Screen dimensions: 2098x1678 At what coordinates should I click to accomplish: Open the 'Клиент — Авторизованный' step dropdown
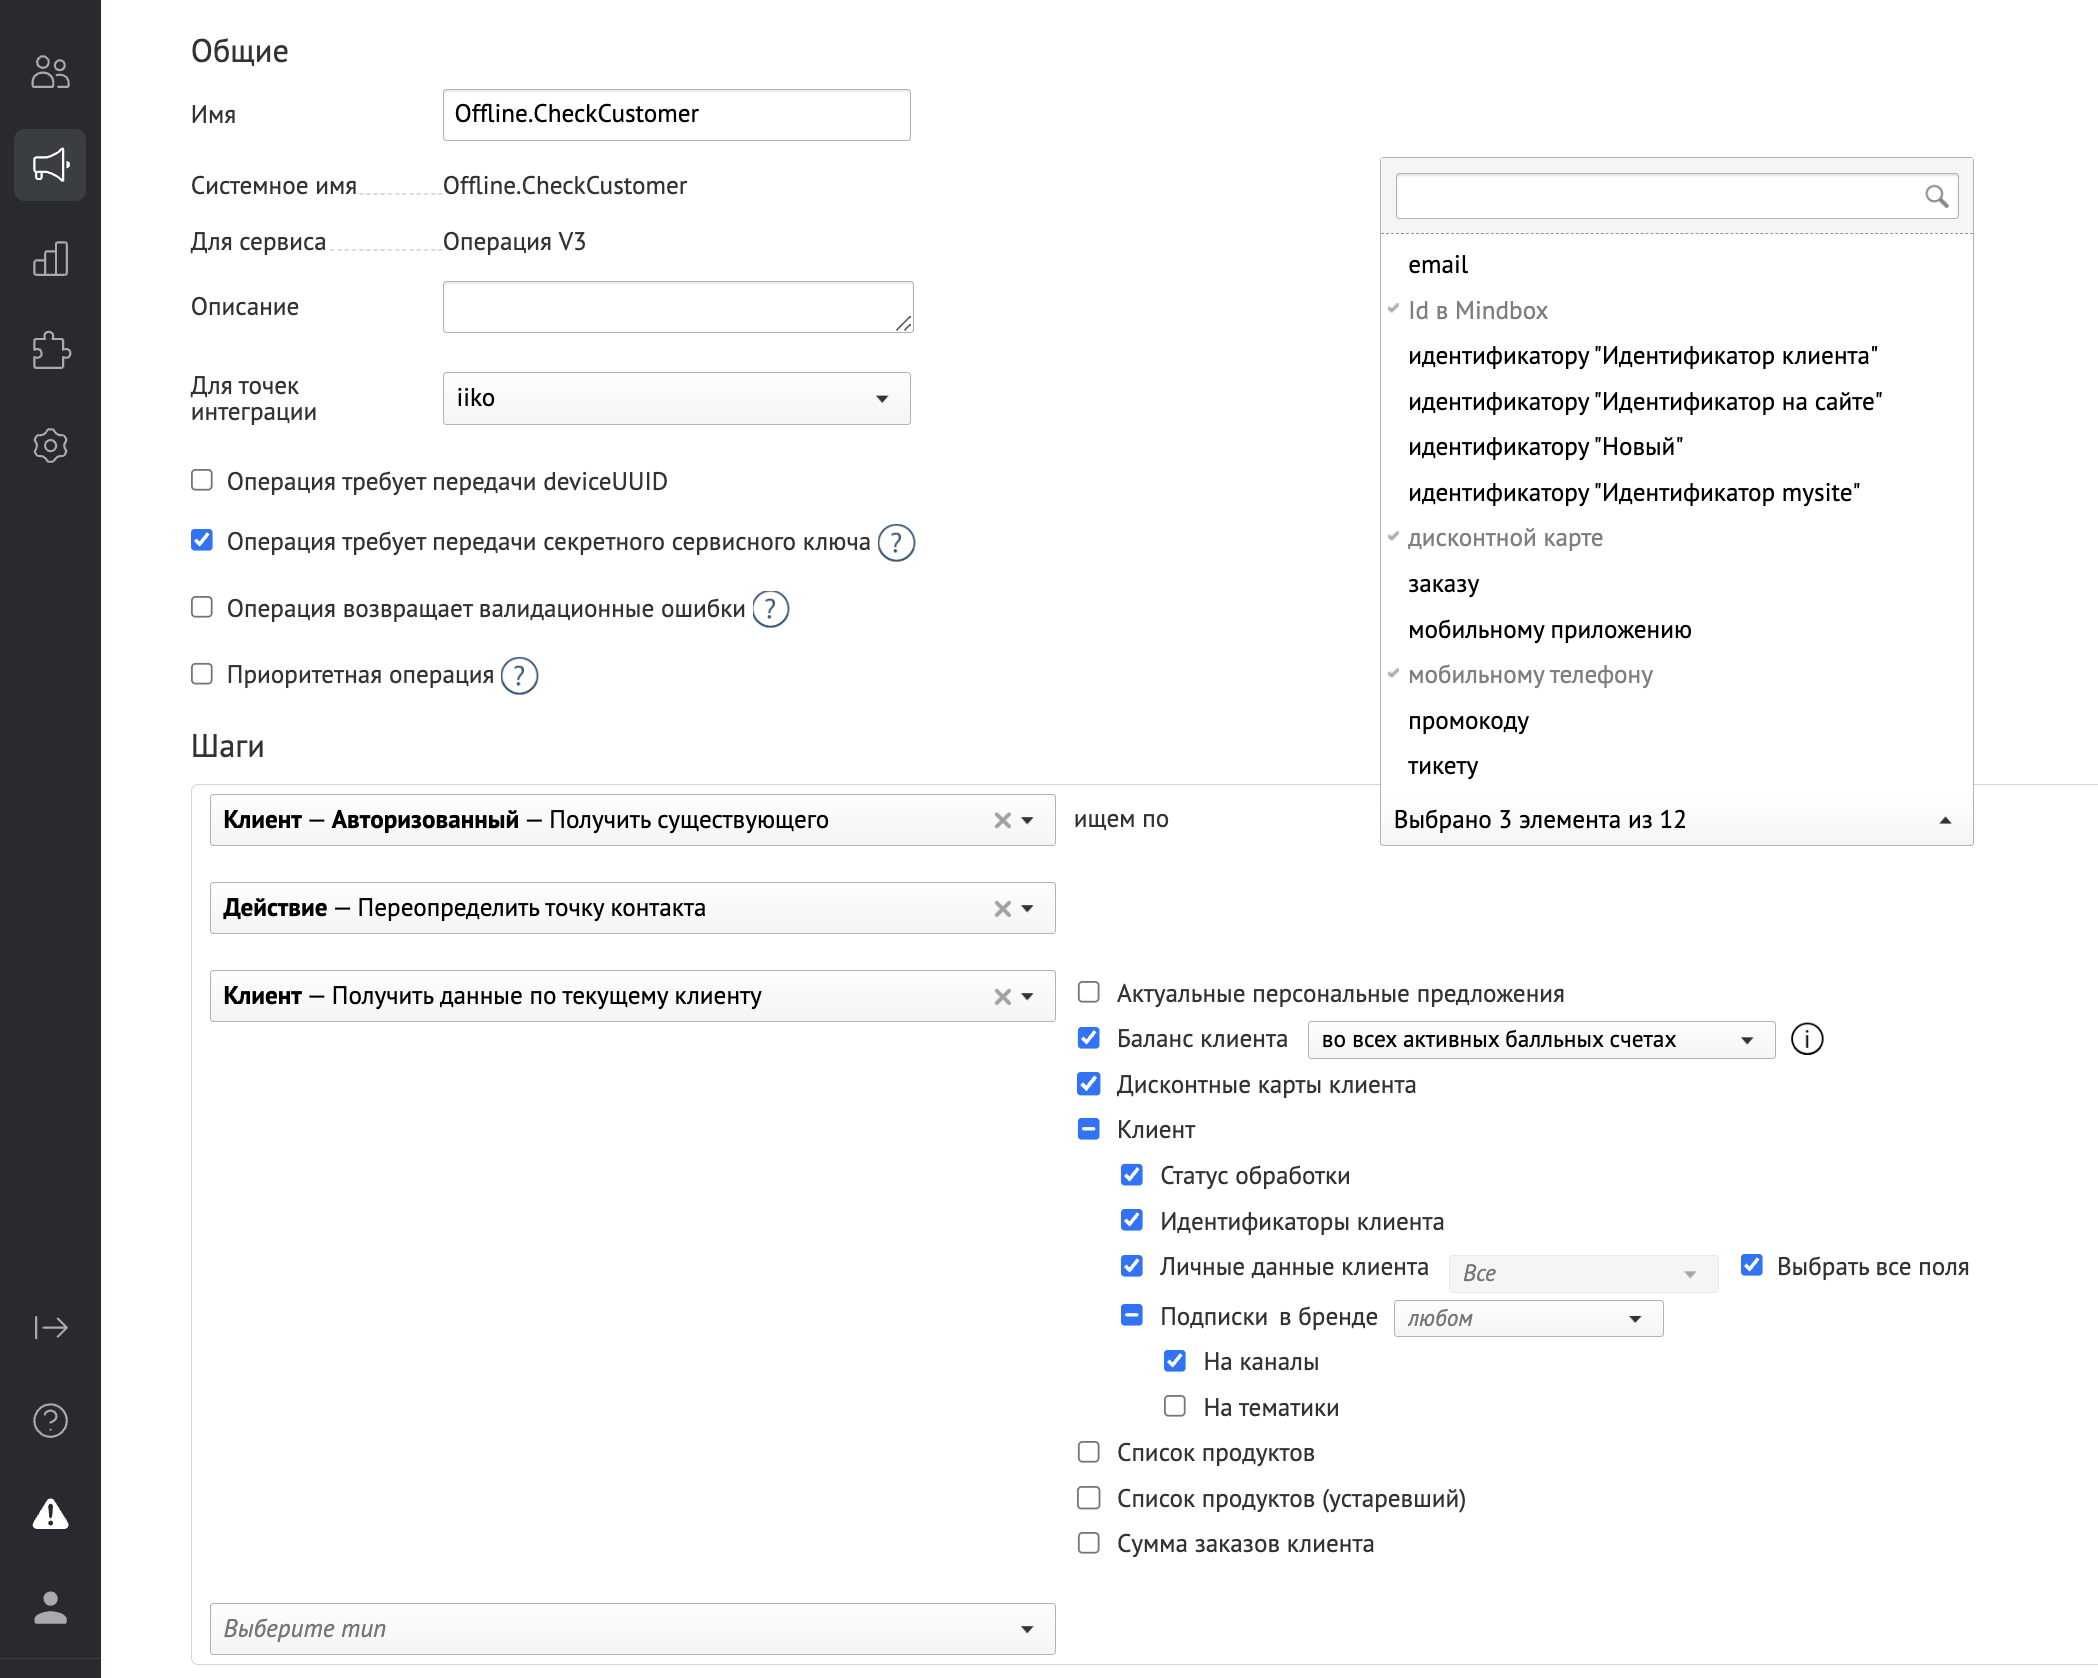(x=633, y=820)
